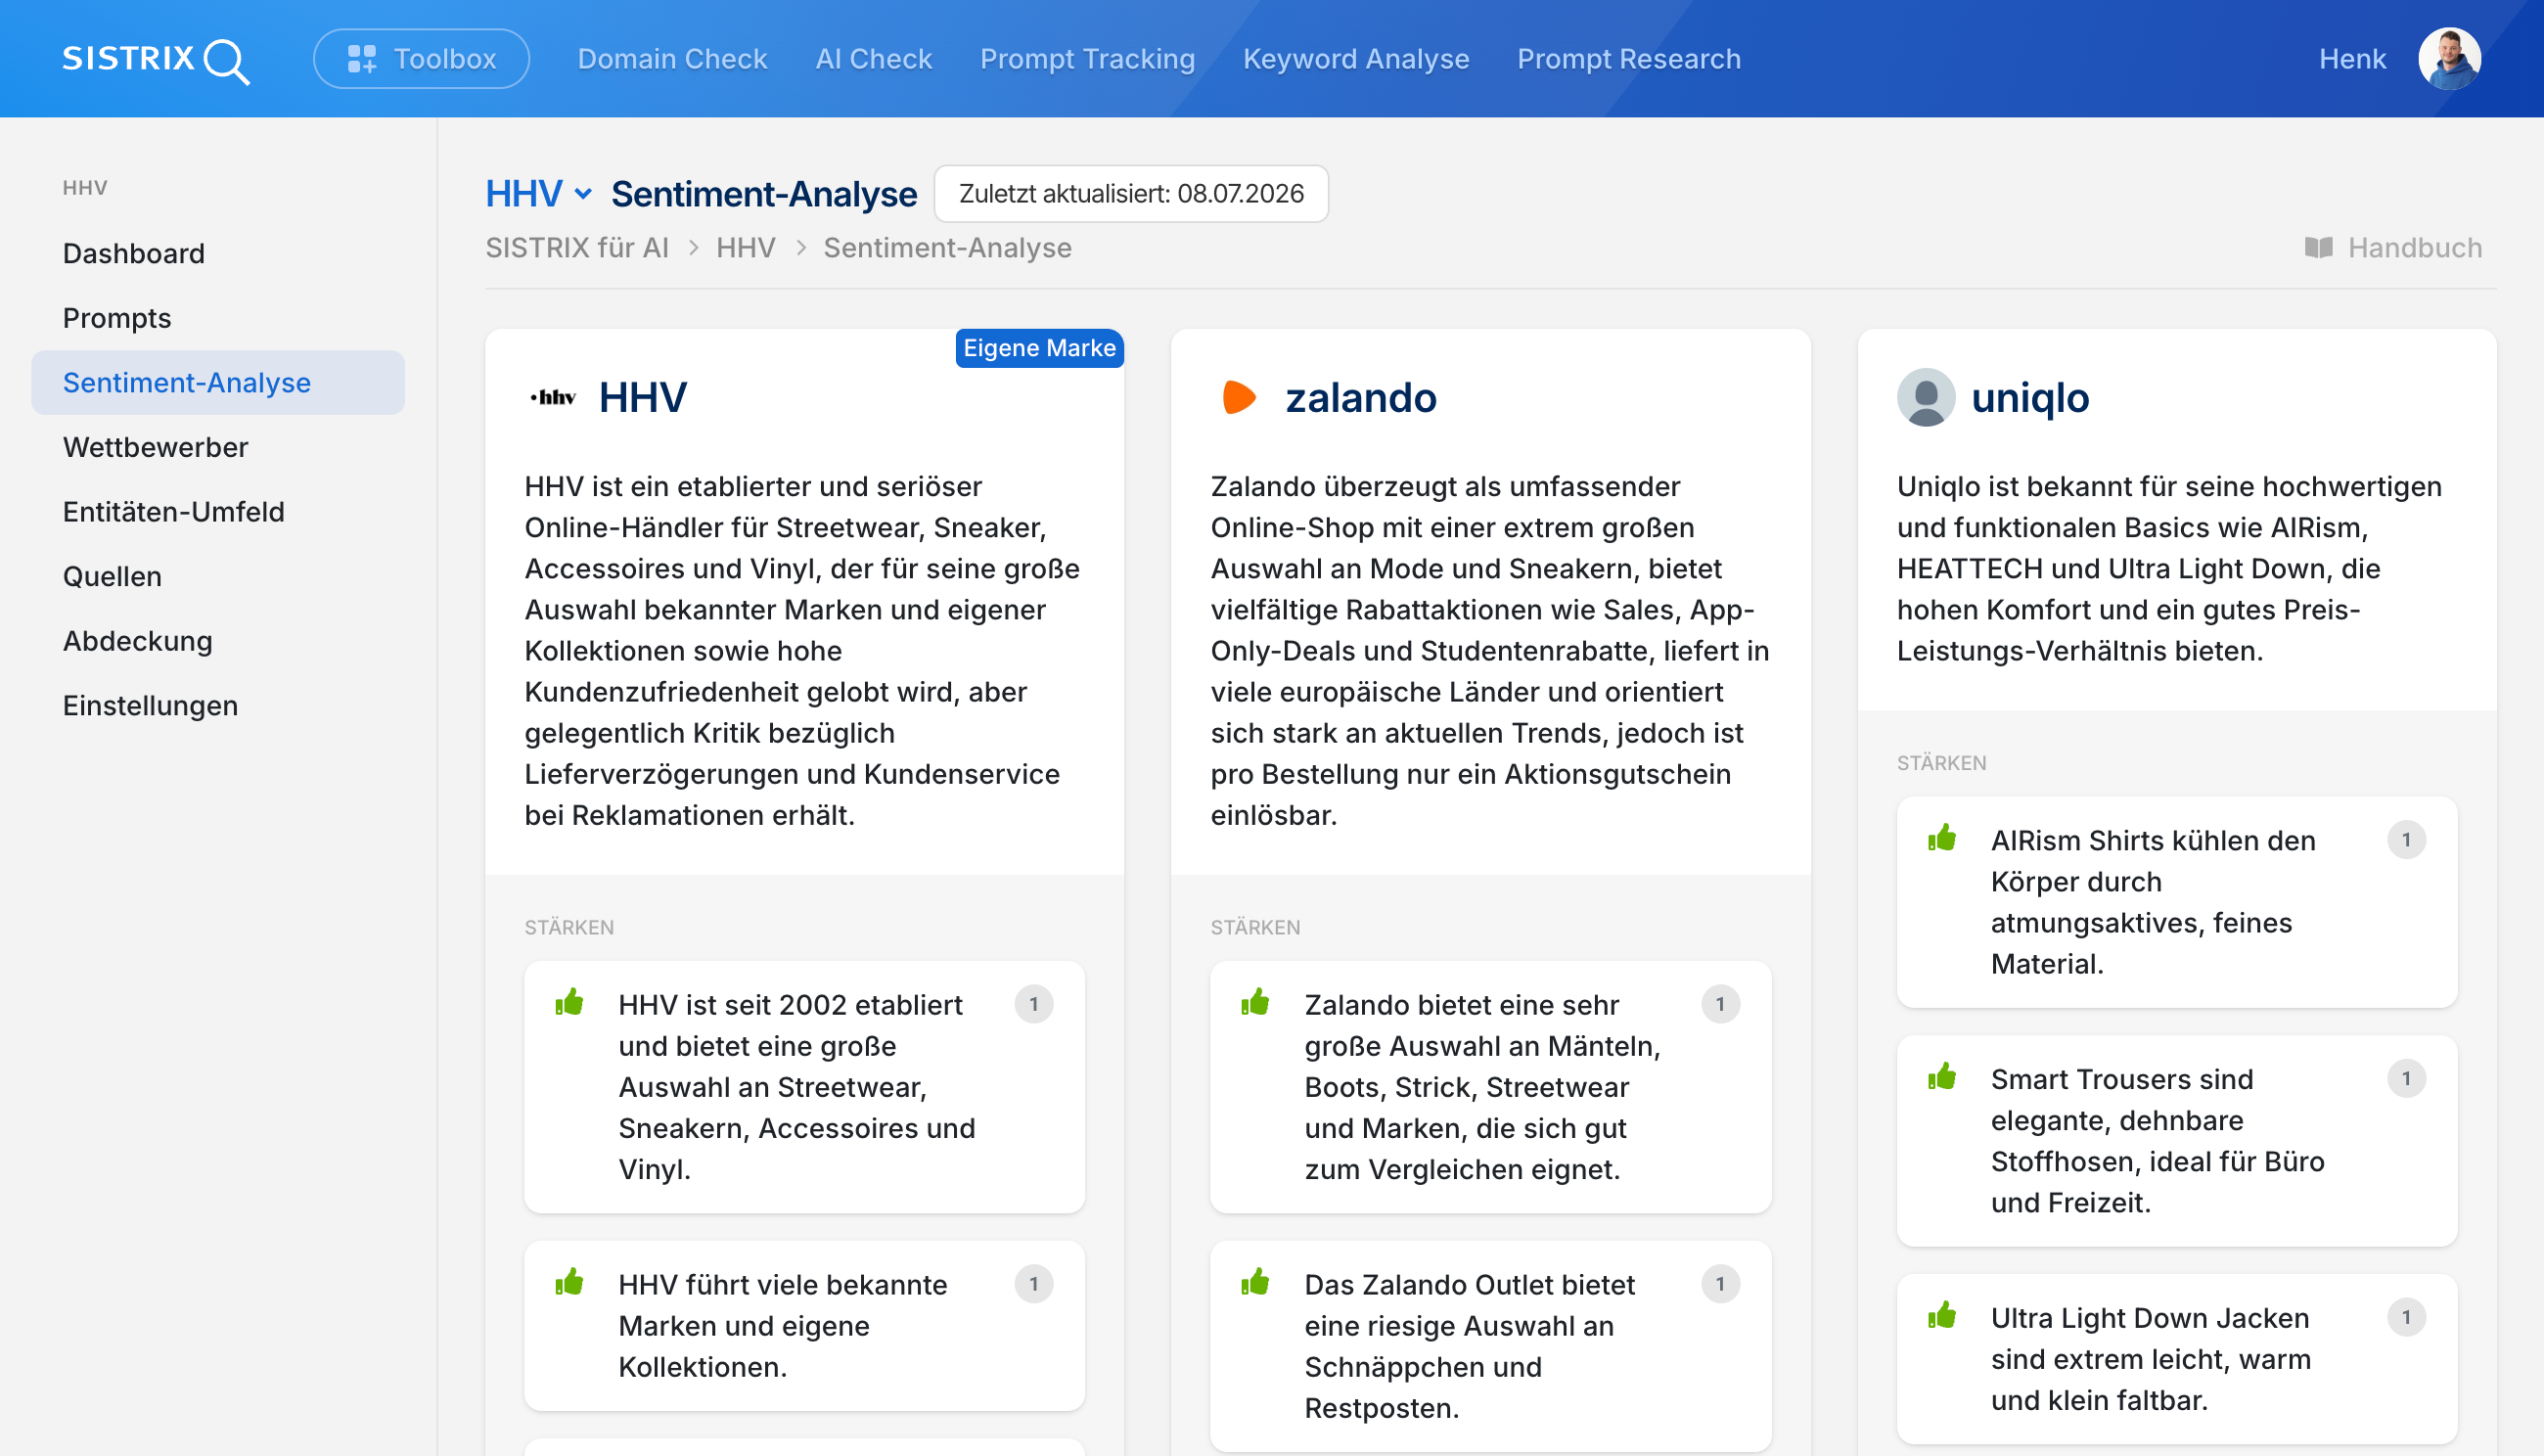Click count badge on 'Ultra Light Down Jacken'
The height and width of the screenshot is (1456, 2544).
2406,1318
